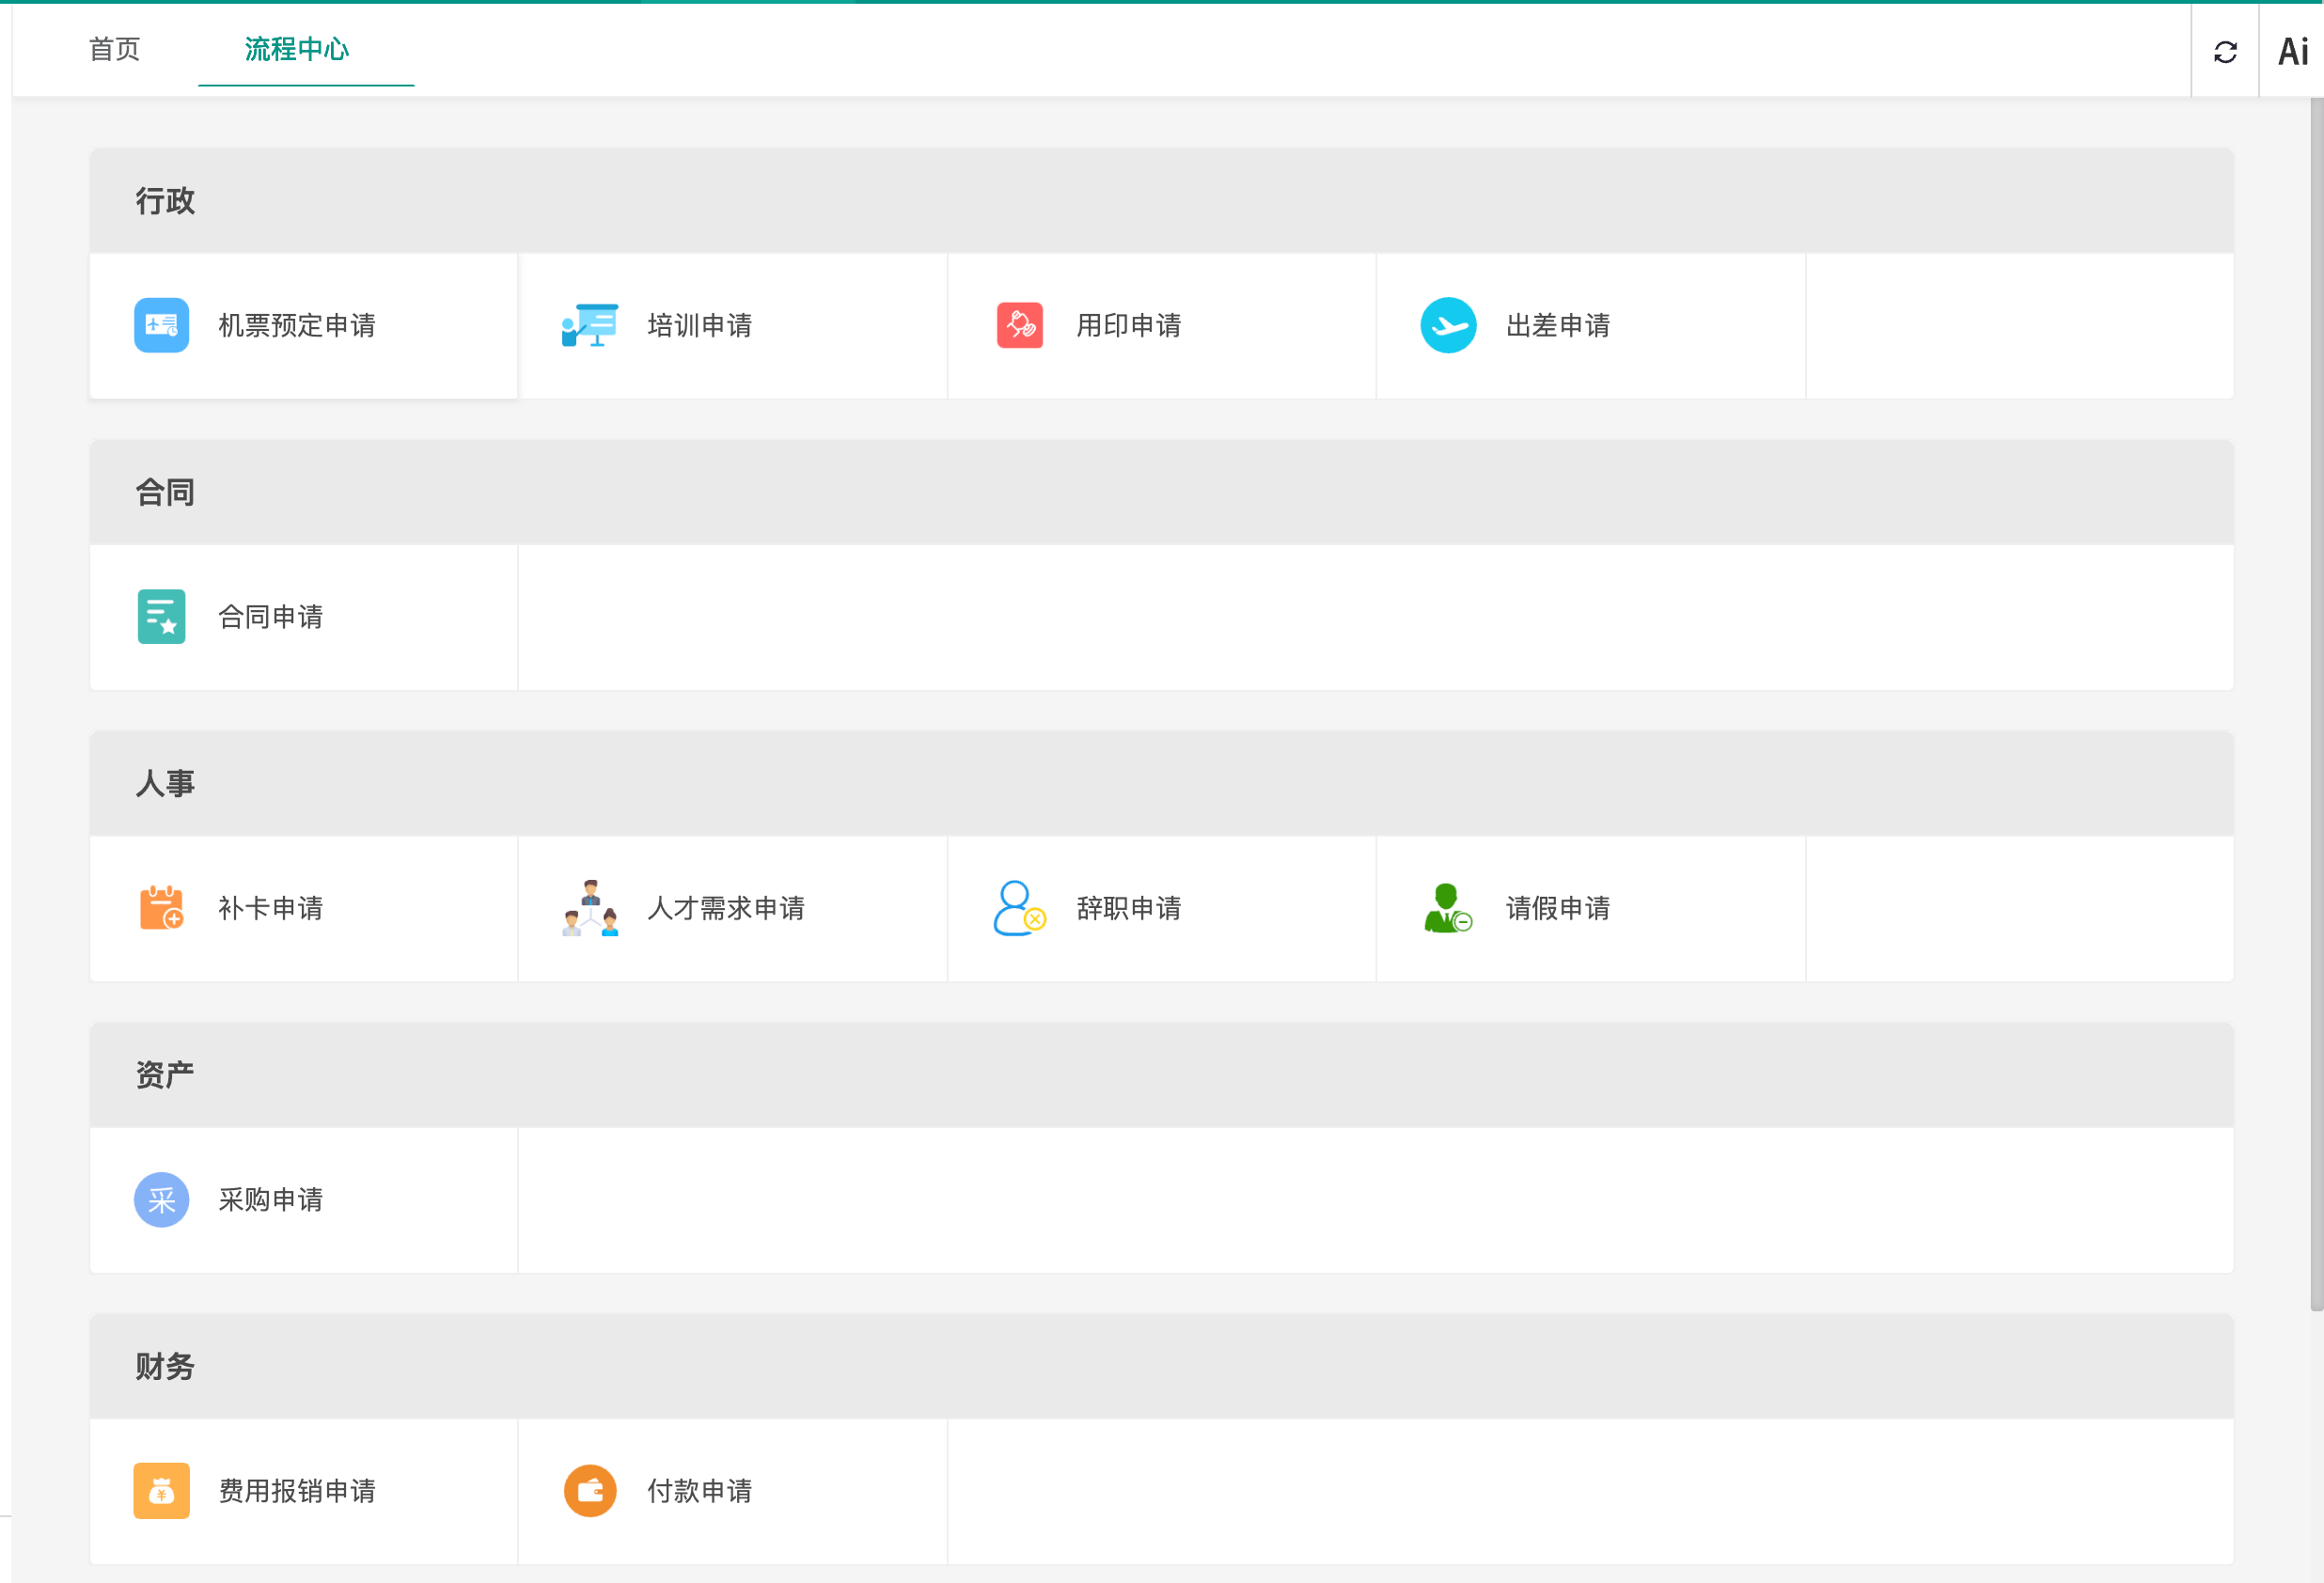Open 用印申请 label

click(x=1128, y=325)
